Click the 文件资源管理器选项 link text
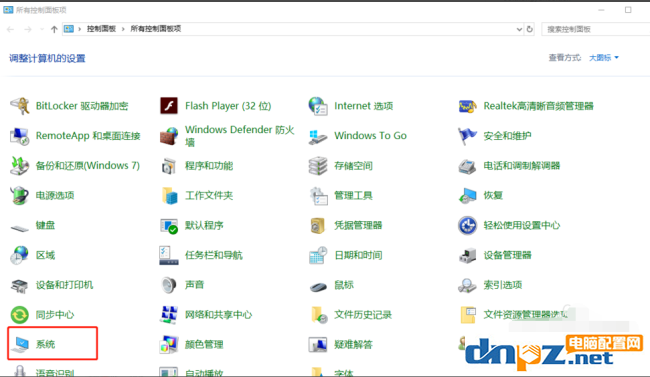The width and height of the screenshot is (650, 377). click(x=526, y=315)
